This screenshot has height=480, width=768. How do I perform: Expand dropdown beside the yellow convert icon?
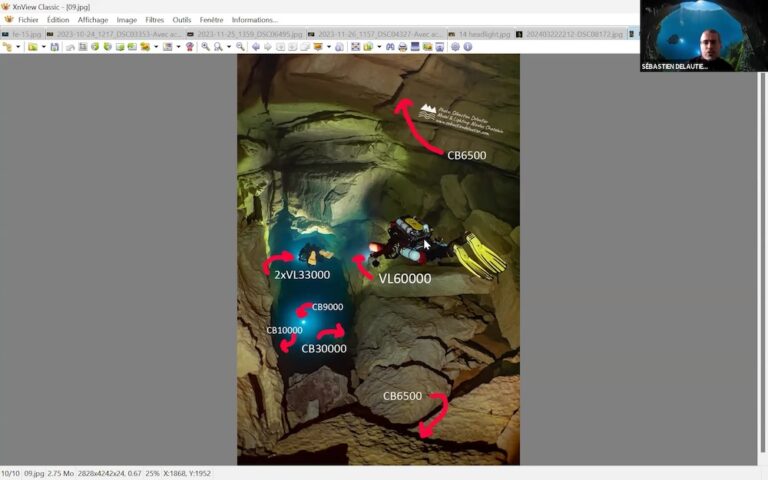point(156,47)
